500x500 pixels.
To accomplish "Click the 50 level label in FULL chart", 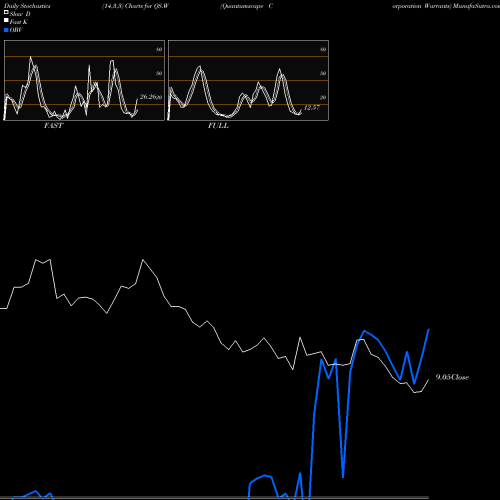I will [x=323, y=73].
